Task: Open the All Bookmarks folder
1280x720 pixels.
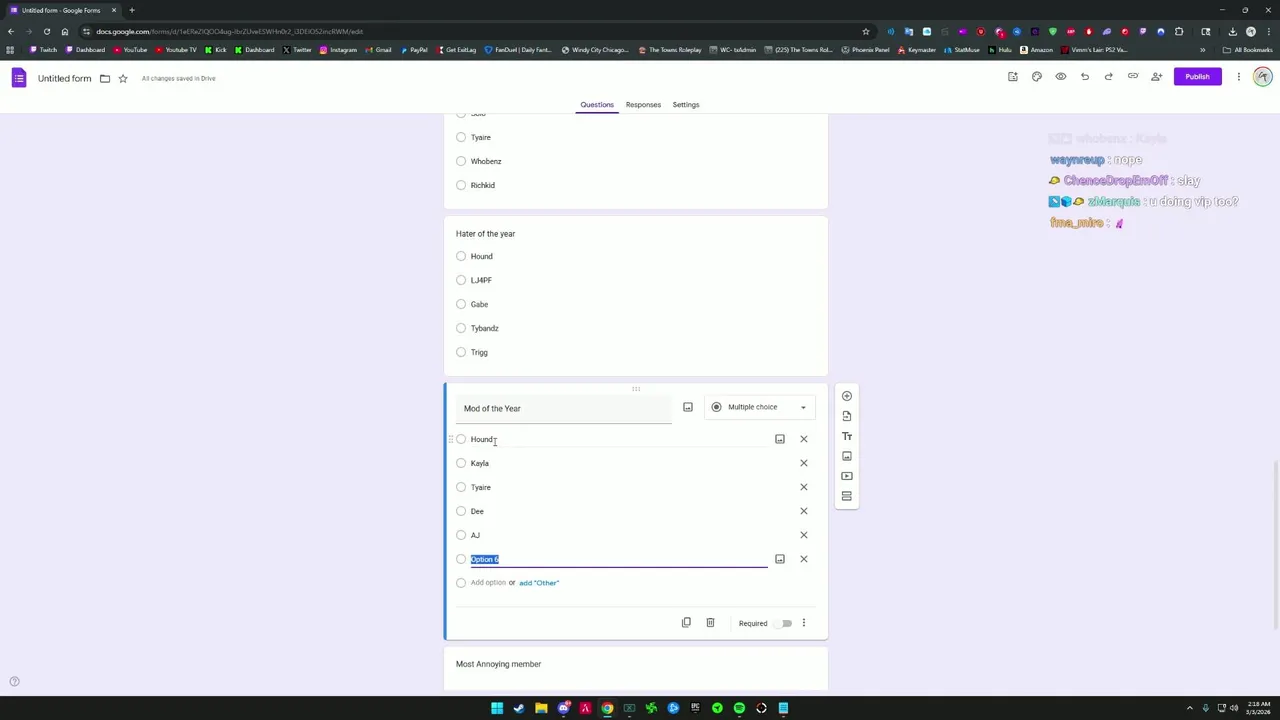Action: point(1248,50)
